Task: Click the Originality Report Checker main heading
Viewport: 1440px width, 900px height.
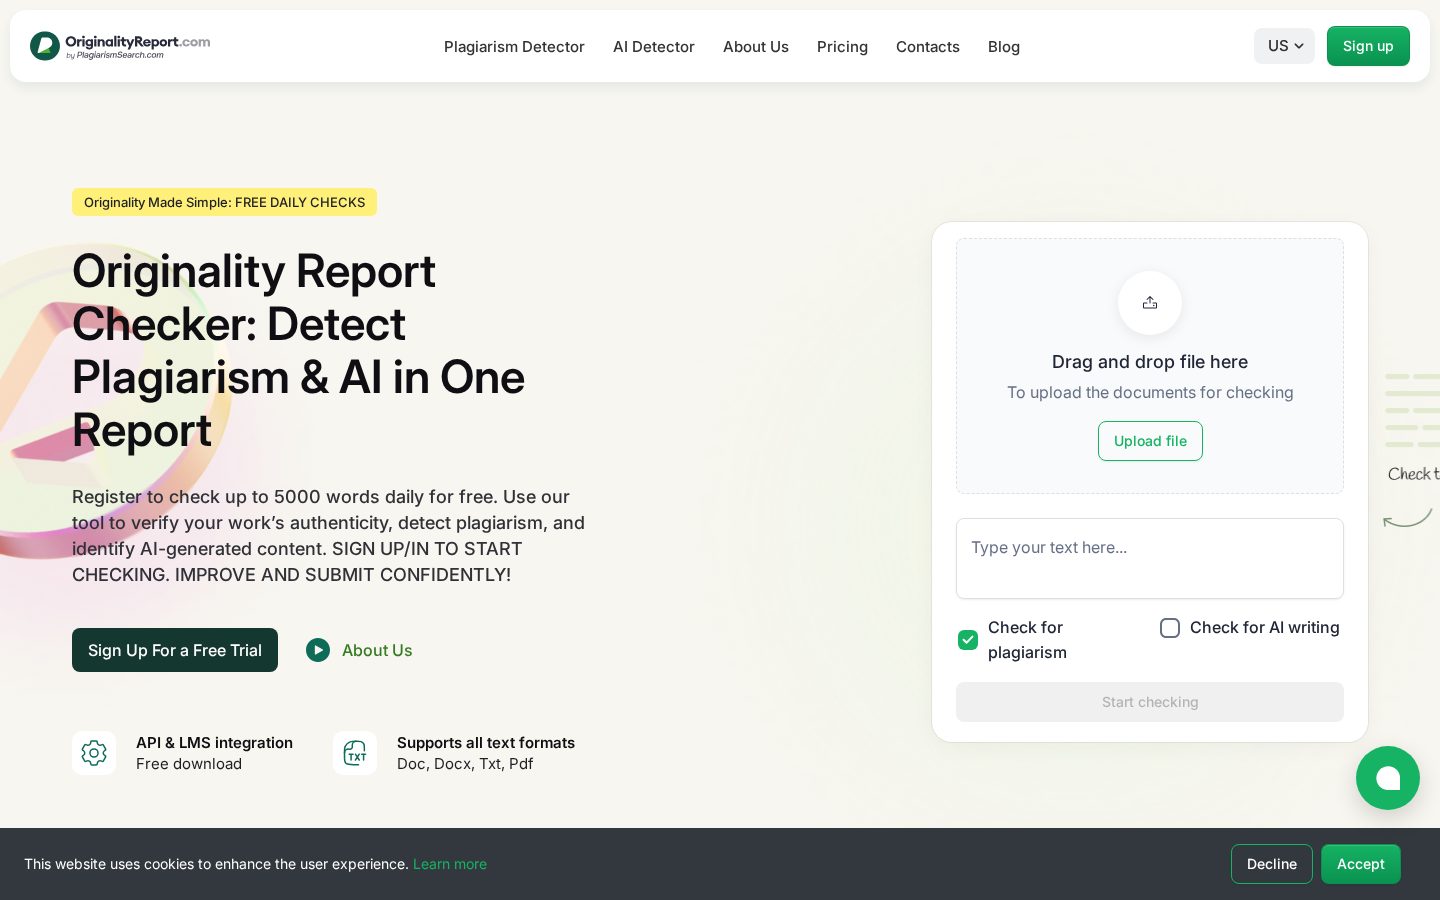Action: (x=298, y=351)
